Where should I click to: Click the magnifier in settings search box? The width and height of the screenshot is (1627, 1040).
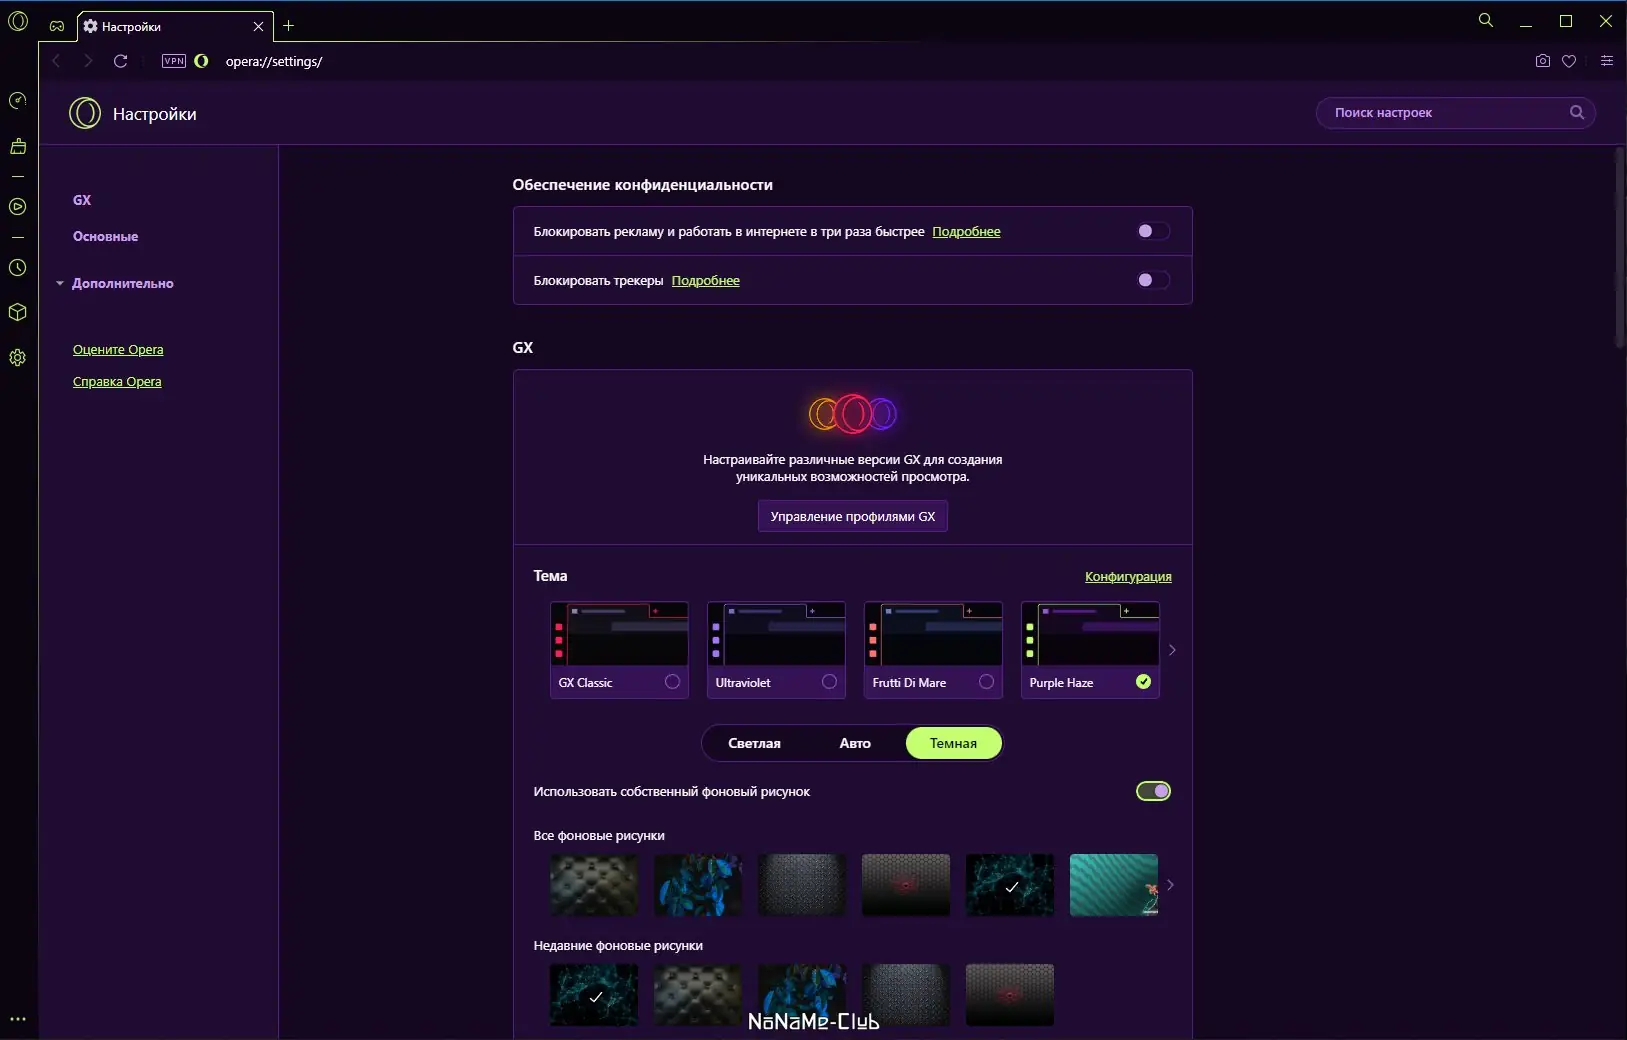pos(1577,112)
